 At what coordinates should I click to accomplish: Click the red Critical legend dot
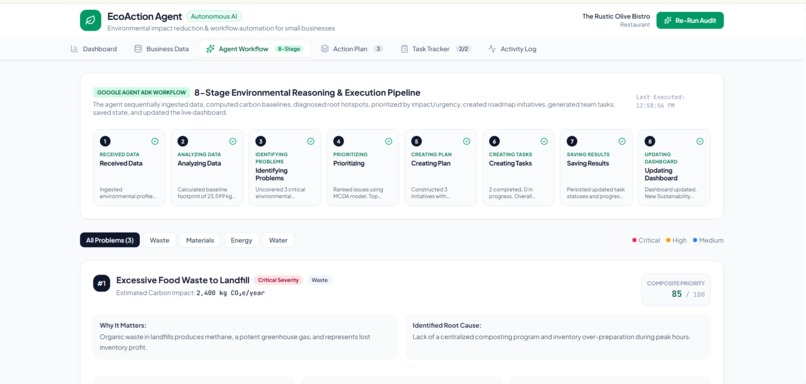(634, 240)
